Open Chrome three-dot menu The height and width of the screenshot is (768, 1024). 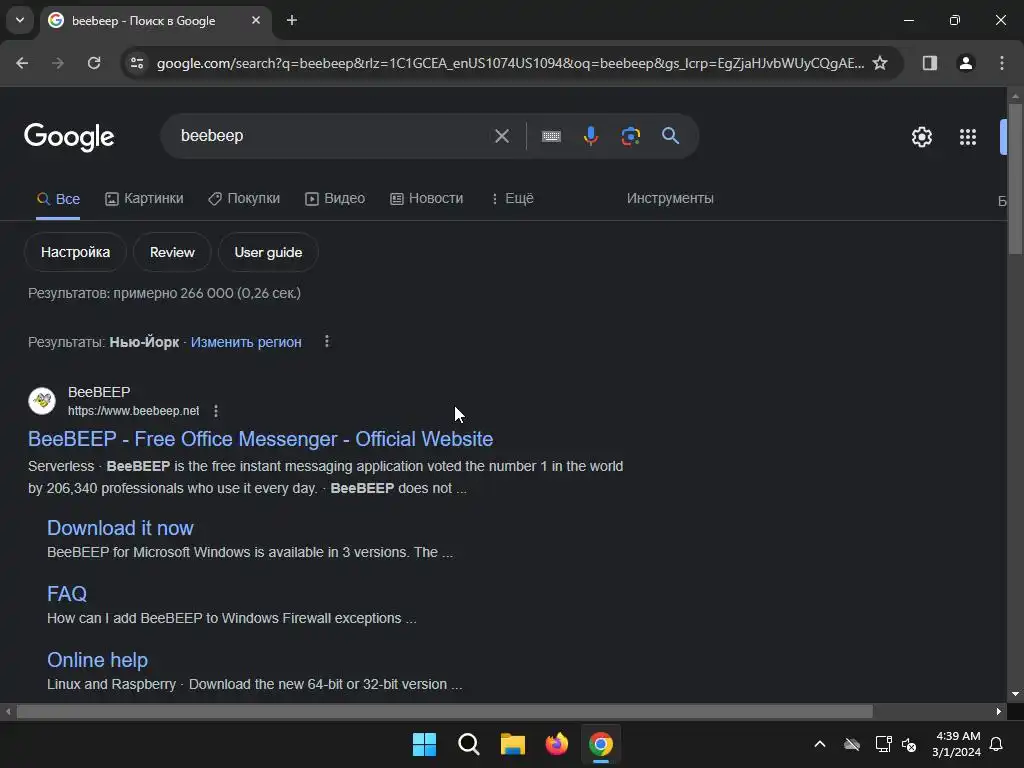coord(1002,63)
